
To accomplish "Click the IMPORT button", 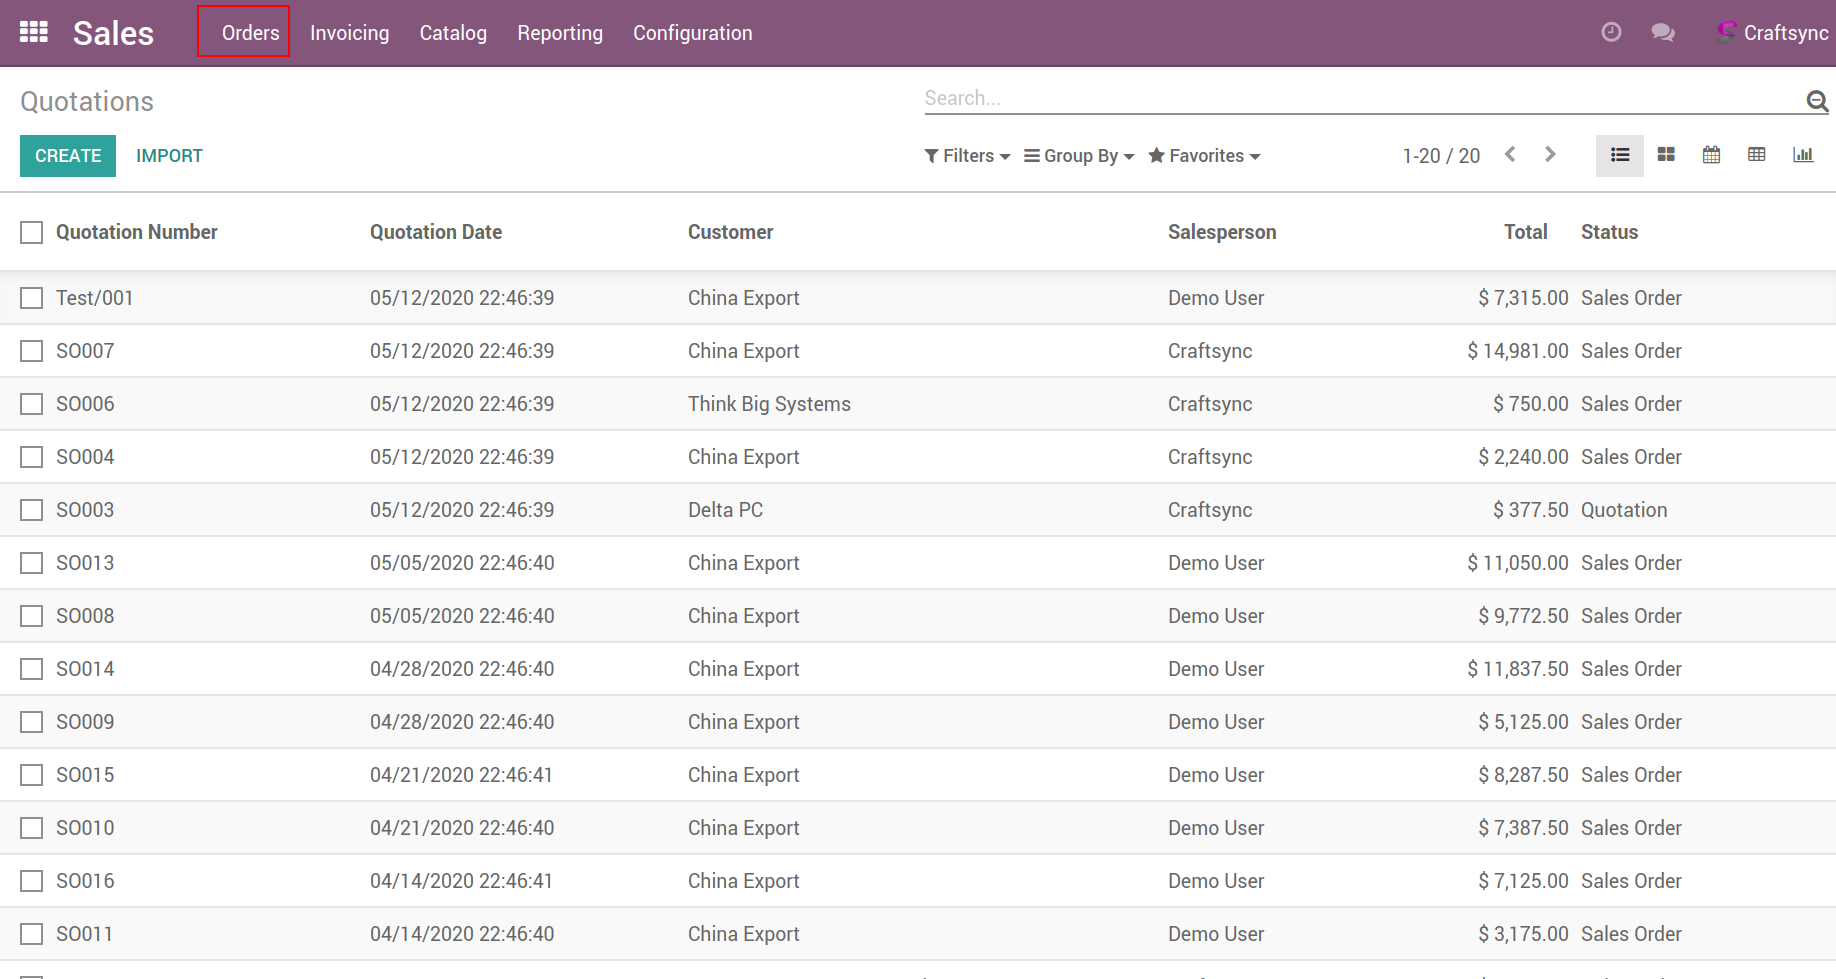I will (x=169, y=156).
